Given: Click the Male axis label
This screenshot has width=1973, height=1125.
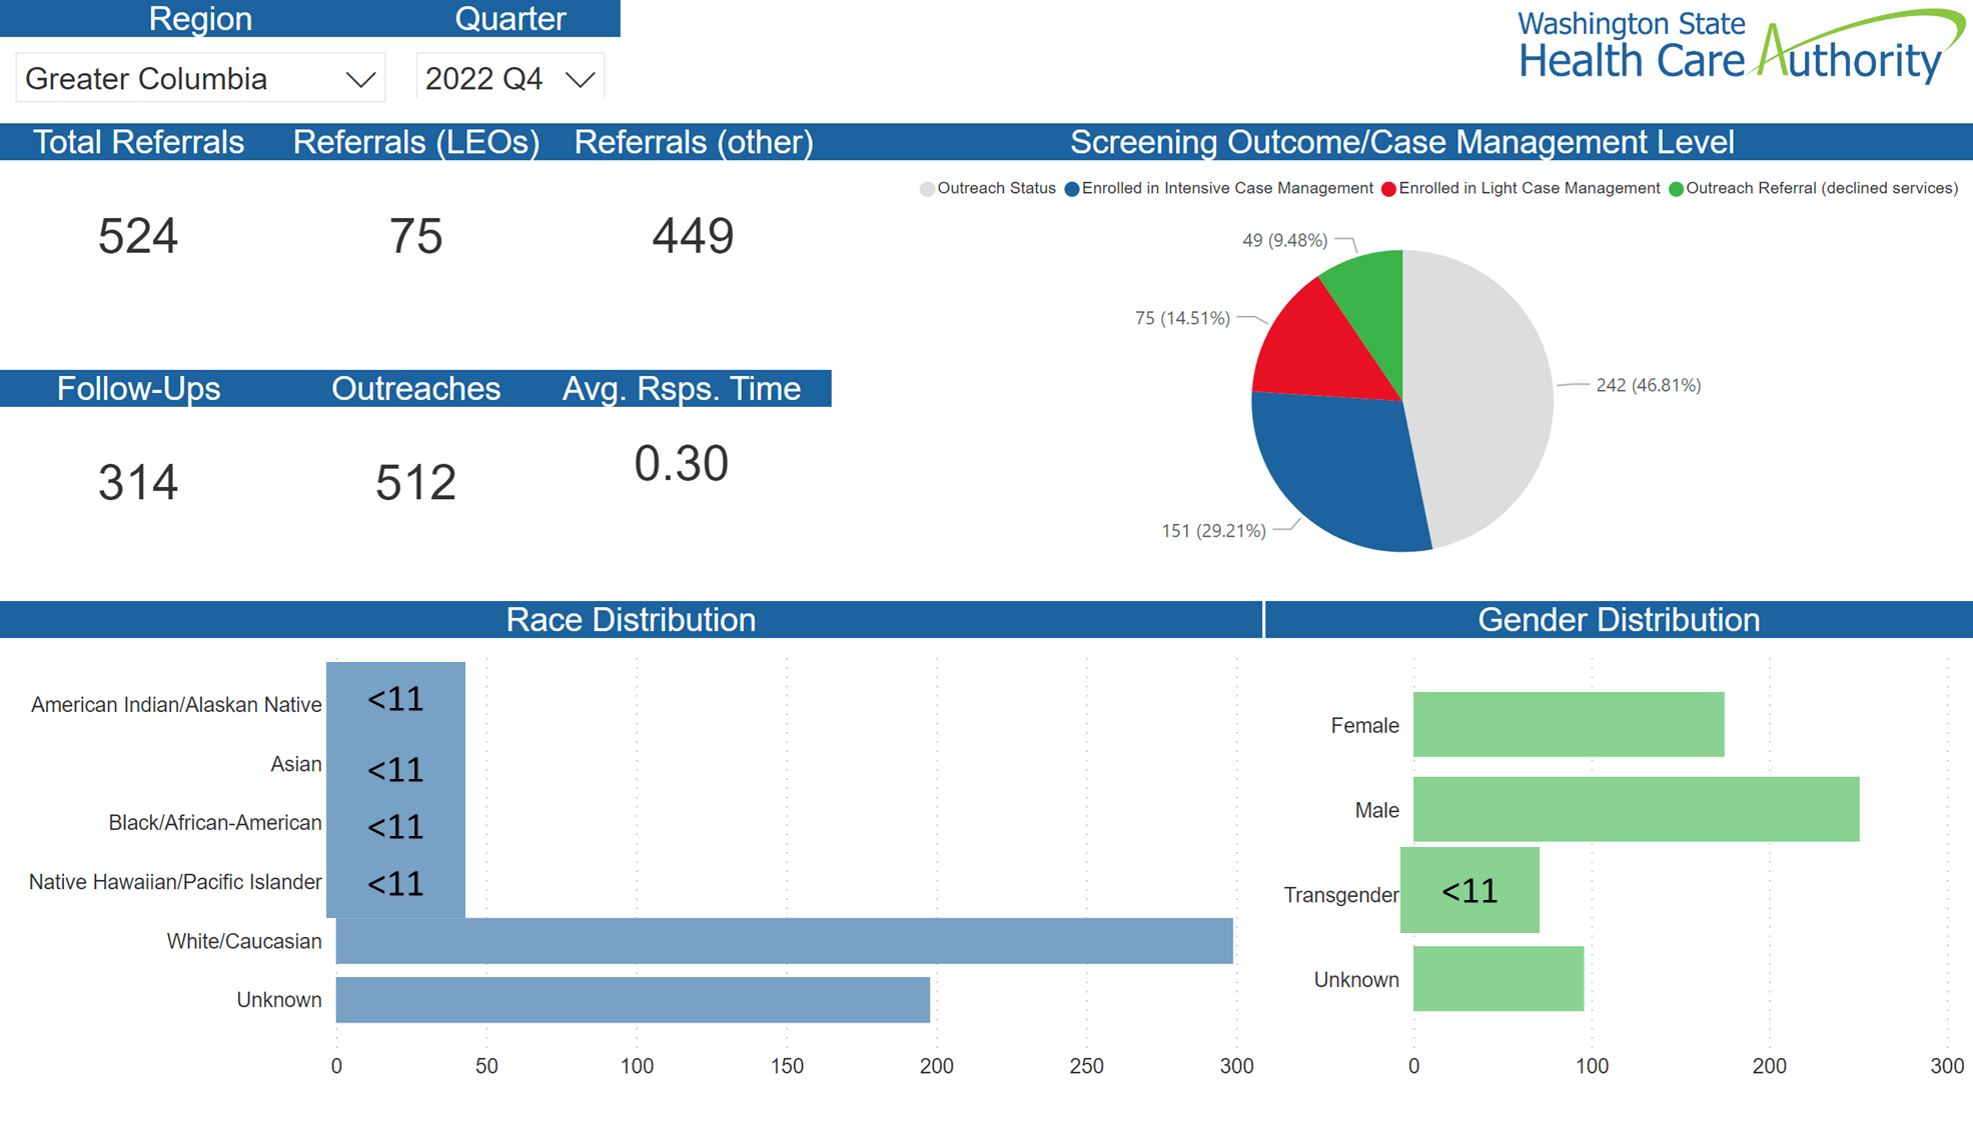Looking at the screenshot, I should 1377,810.
